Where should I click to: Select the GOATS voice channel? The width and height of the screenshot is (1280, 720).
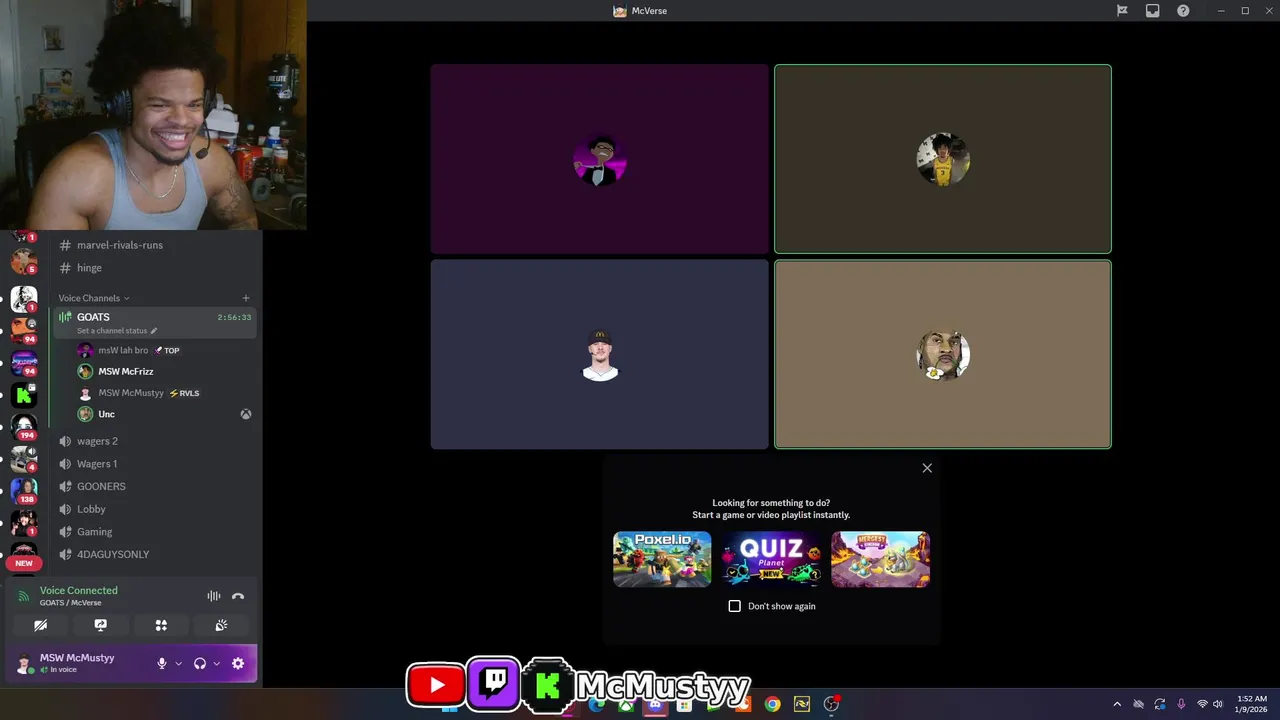tap(153, 322)
